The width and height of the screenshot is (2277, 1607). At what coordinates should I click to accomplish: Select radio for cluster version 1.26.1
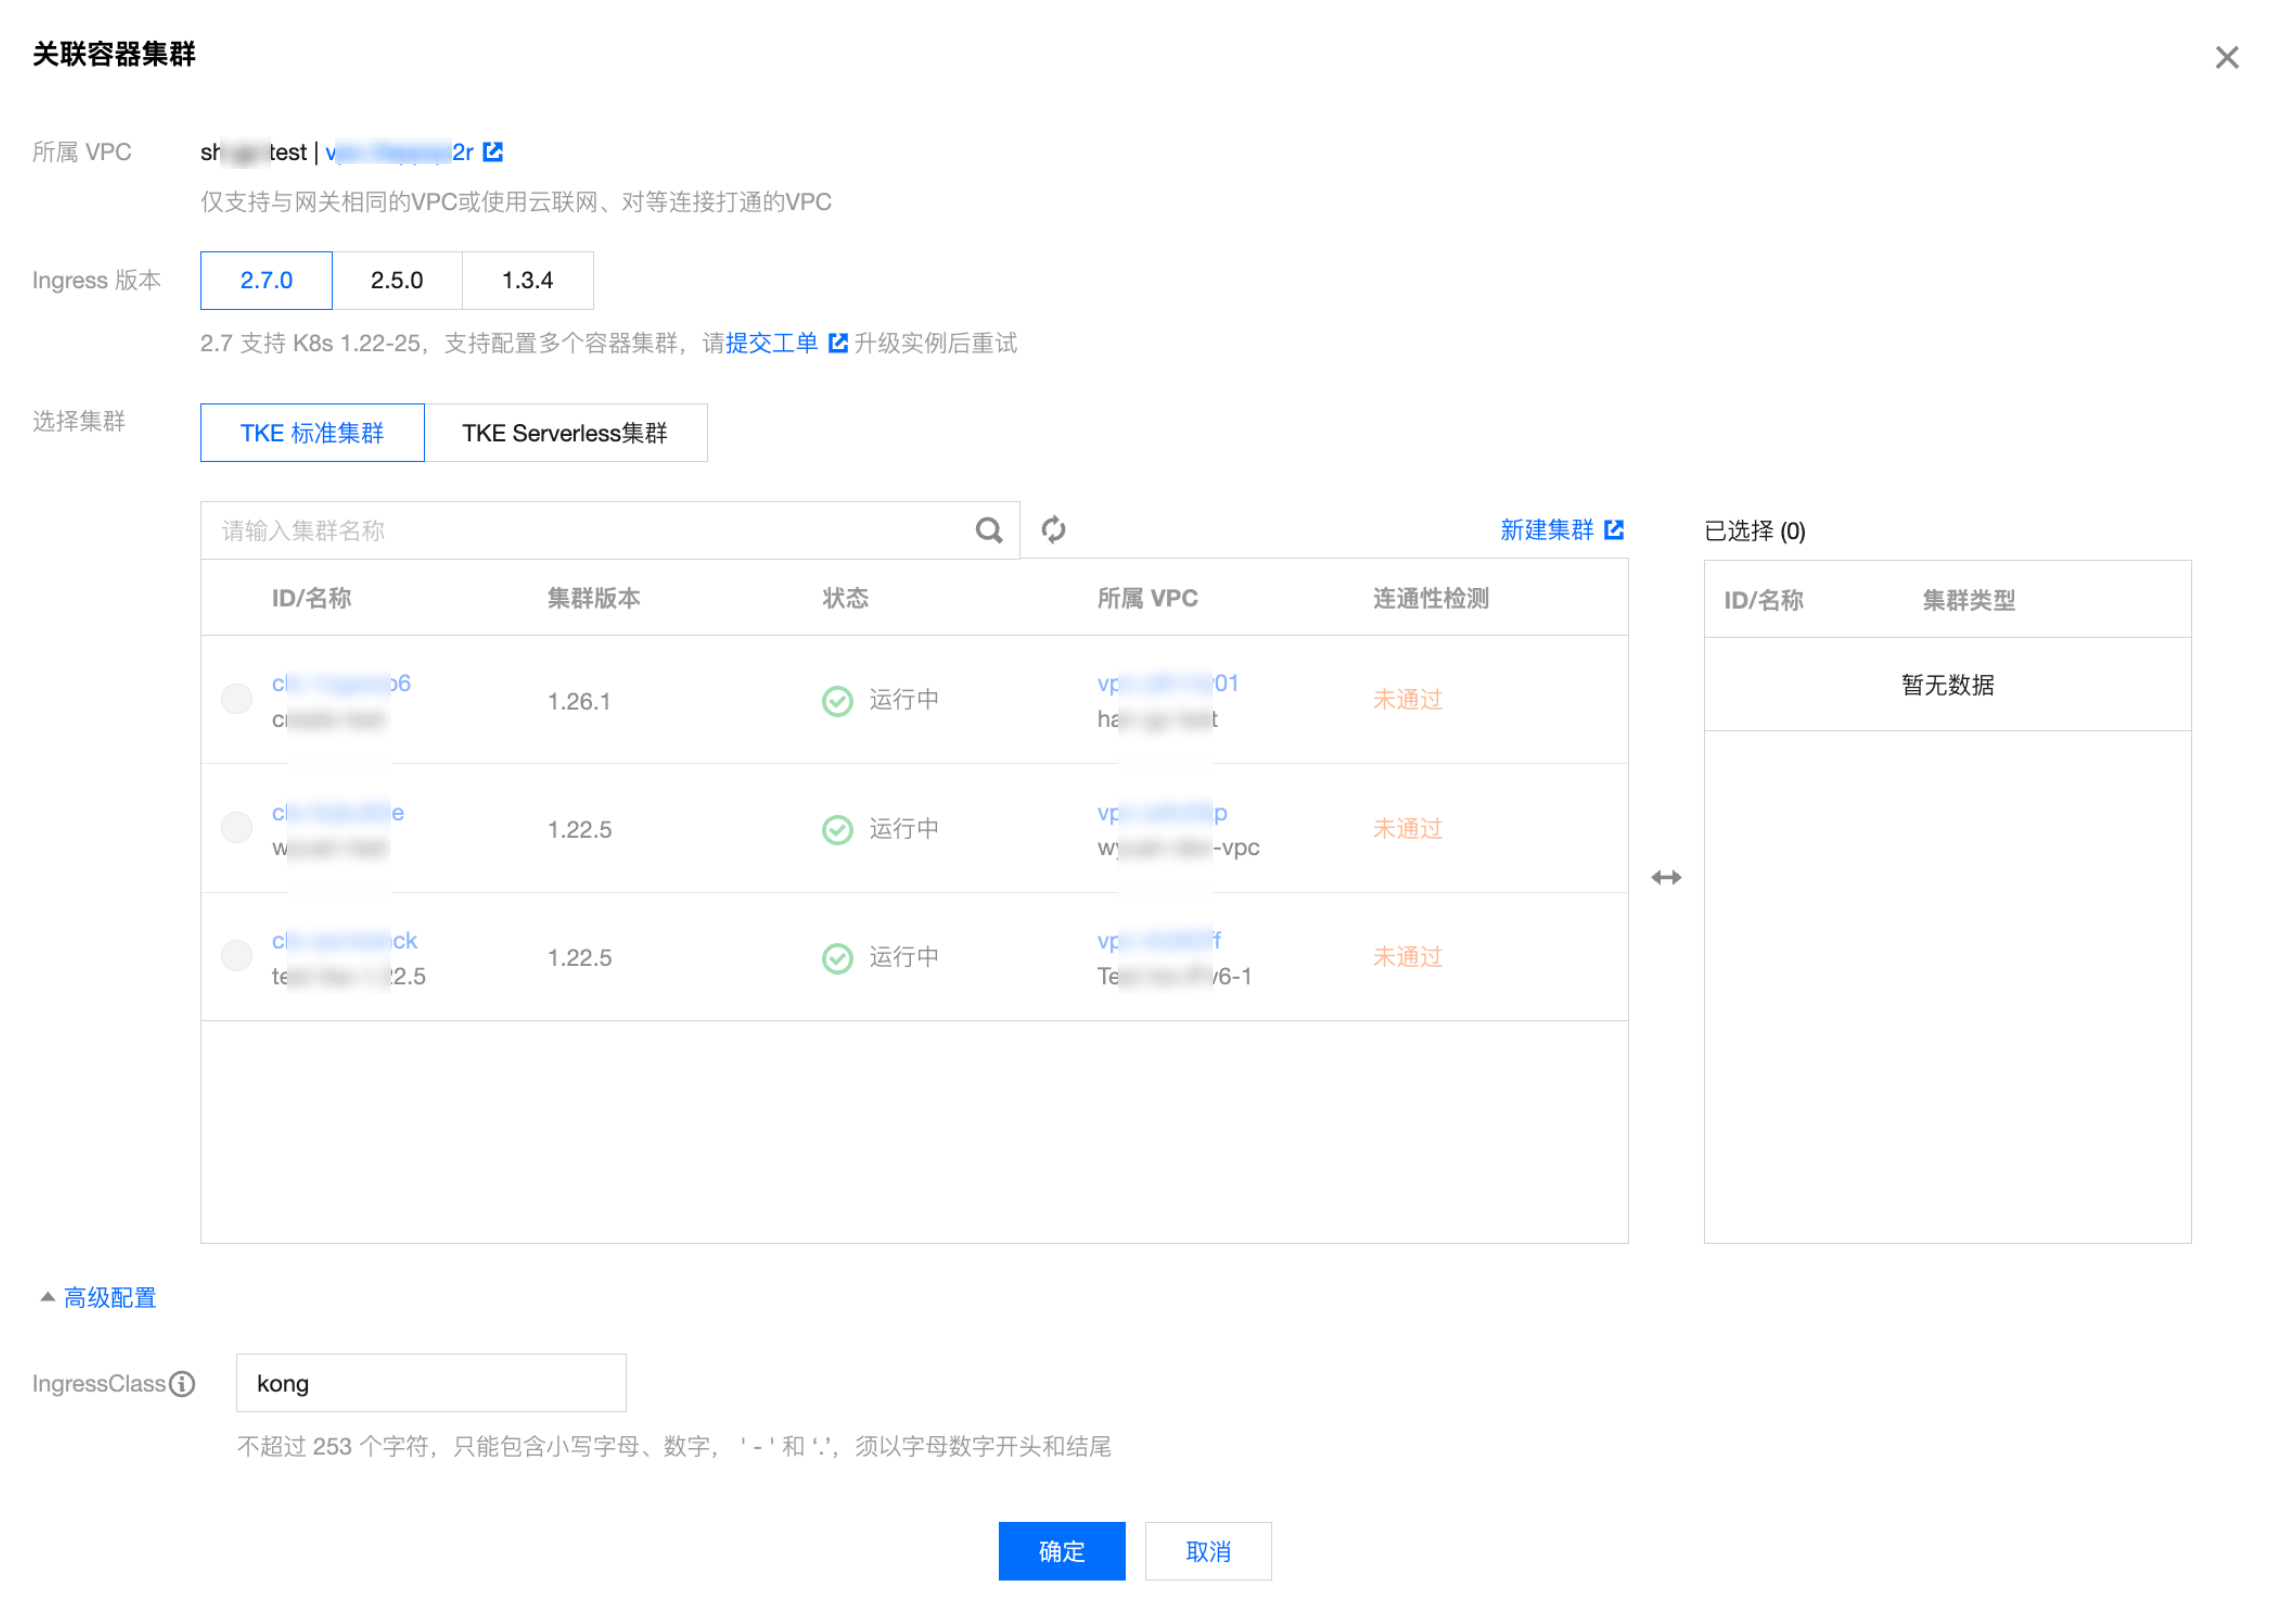click(236, 699)
